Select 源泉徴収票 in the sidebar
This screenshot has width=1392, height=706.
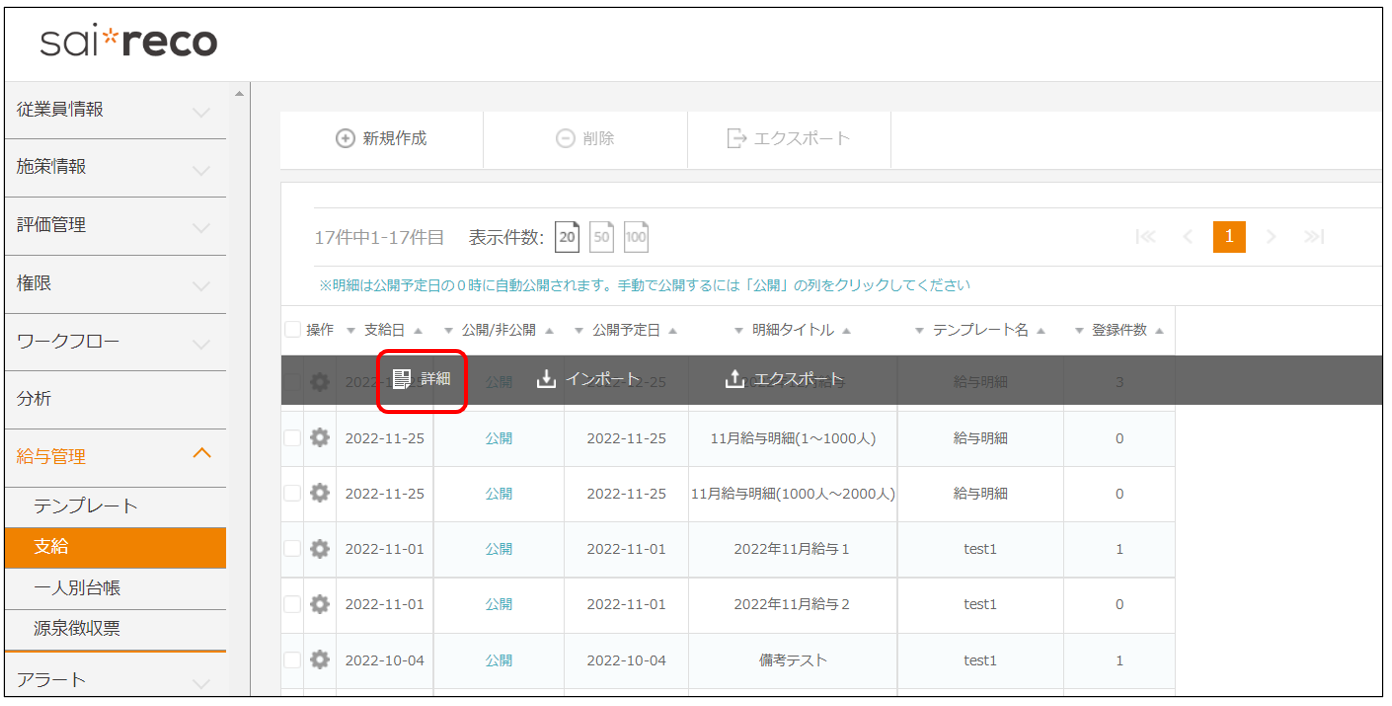pyautogui.click(x=78, y=629)
